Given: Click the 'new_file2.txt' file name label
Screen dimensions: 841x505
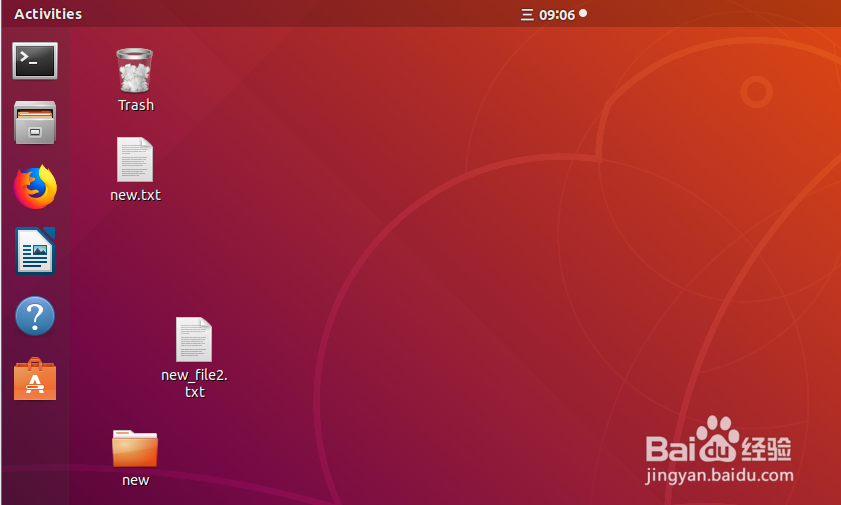Looking at the screenshot, I should click(x=194, y=383).
